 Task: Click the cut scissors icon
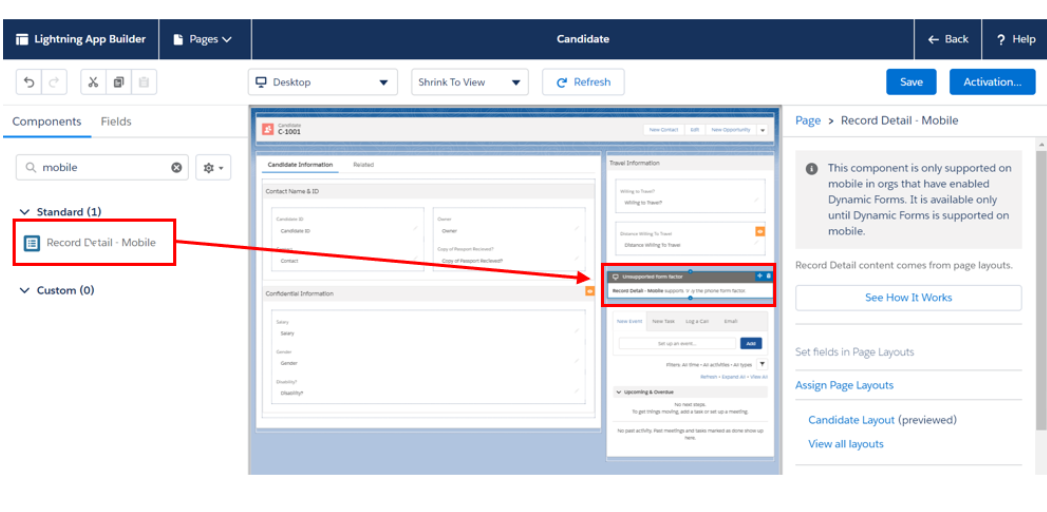pos(93,82)
